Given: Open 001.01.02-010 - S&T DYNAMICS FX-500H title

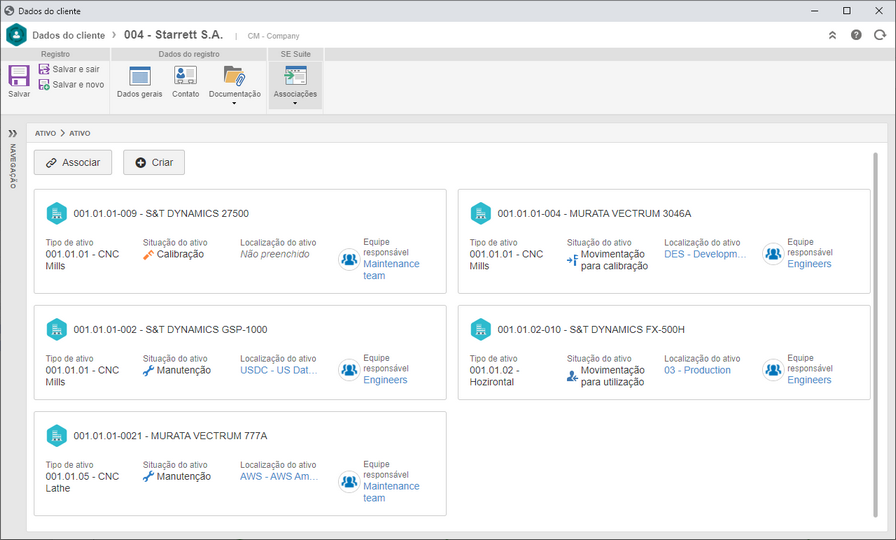Looking at the screenshot, I should (x=591, y=330).
